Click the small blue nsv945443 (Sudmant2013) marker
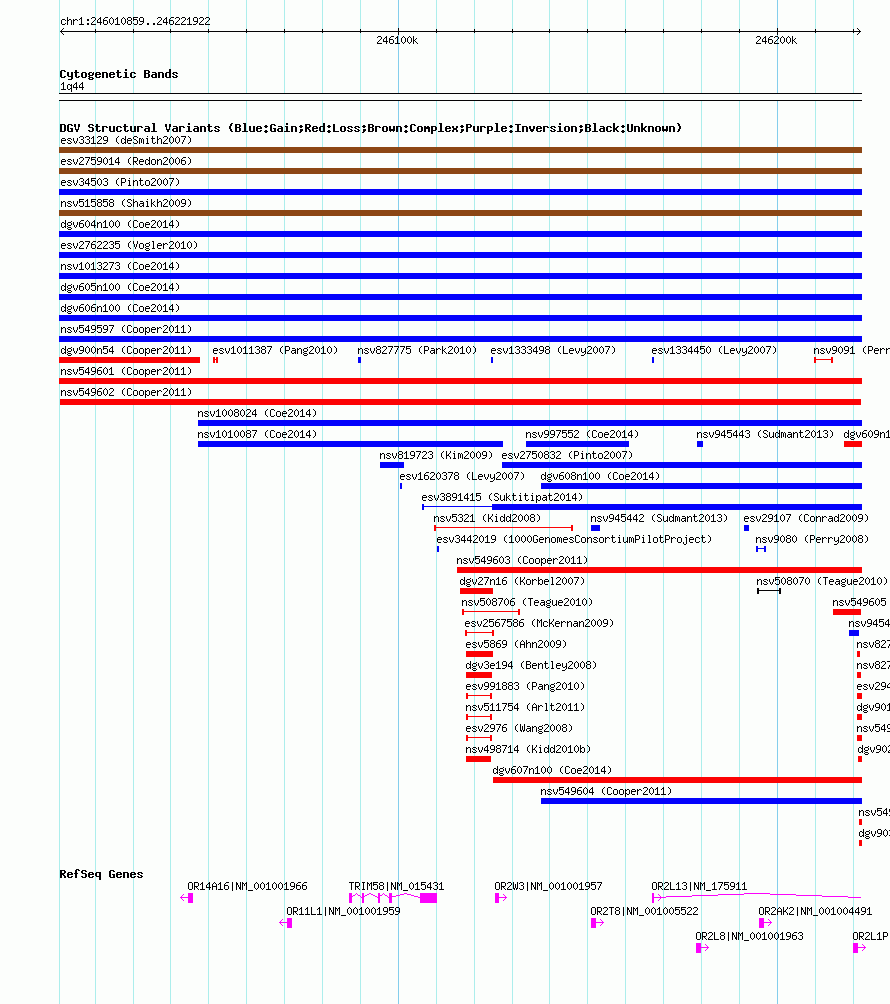The height and width of the screenshot is (1004, 890). [700, 444]
